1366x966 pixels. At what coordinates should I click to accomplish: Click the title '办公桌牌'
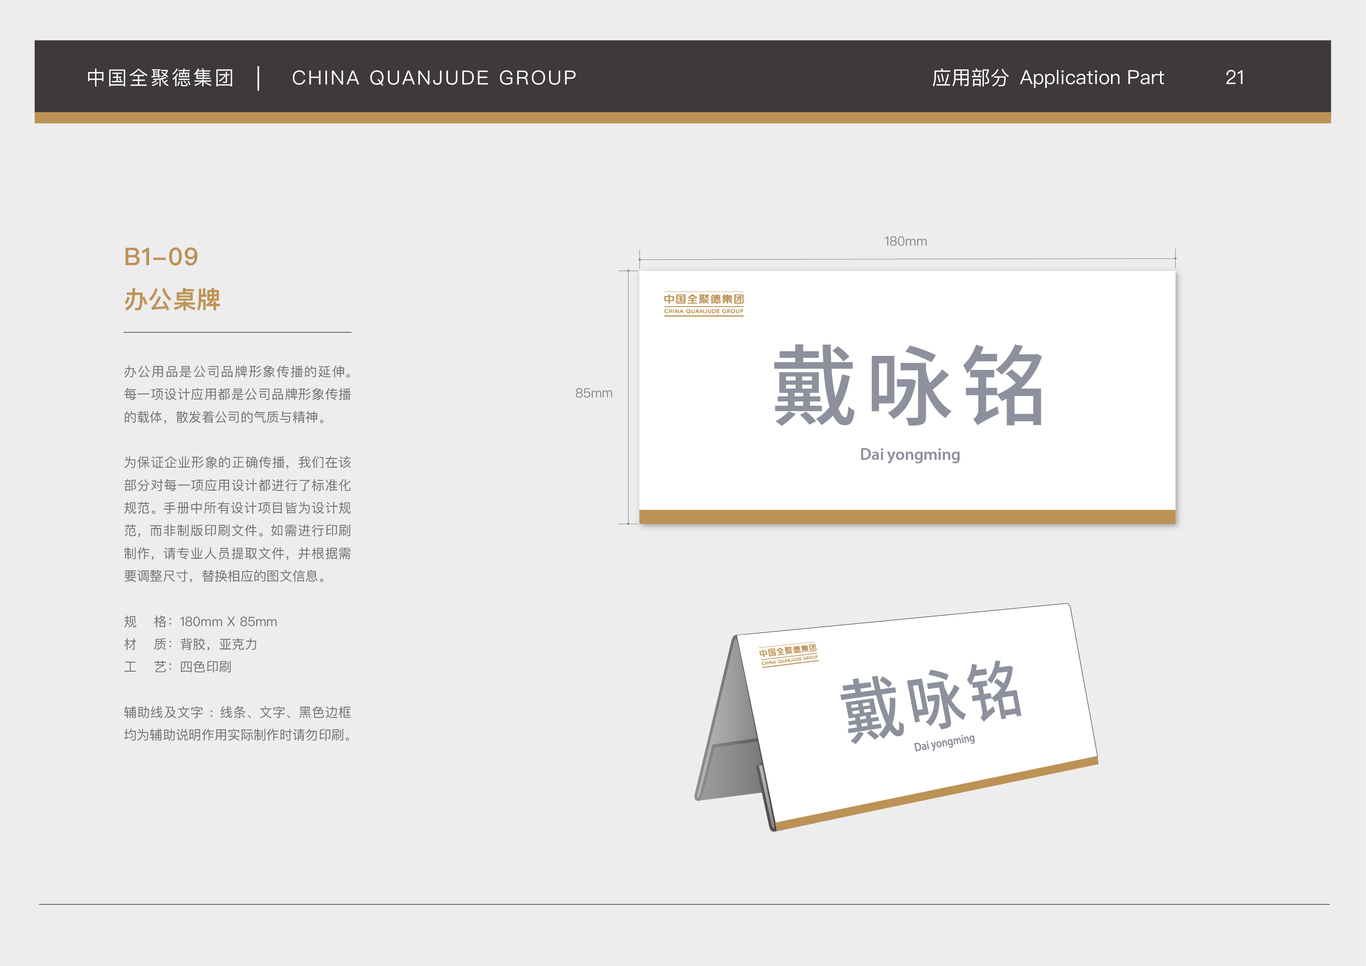[172, 300]
